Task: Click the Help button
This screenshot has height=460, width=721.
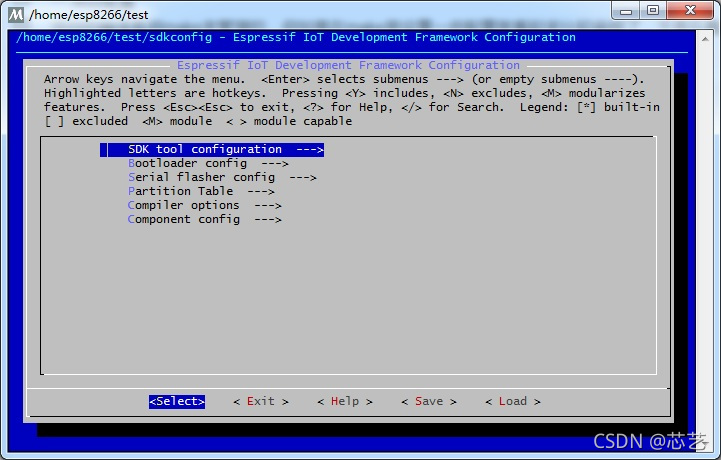Action: 345,402
